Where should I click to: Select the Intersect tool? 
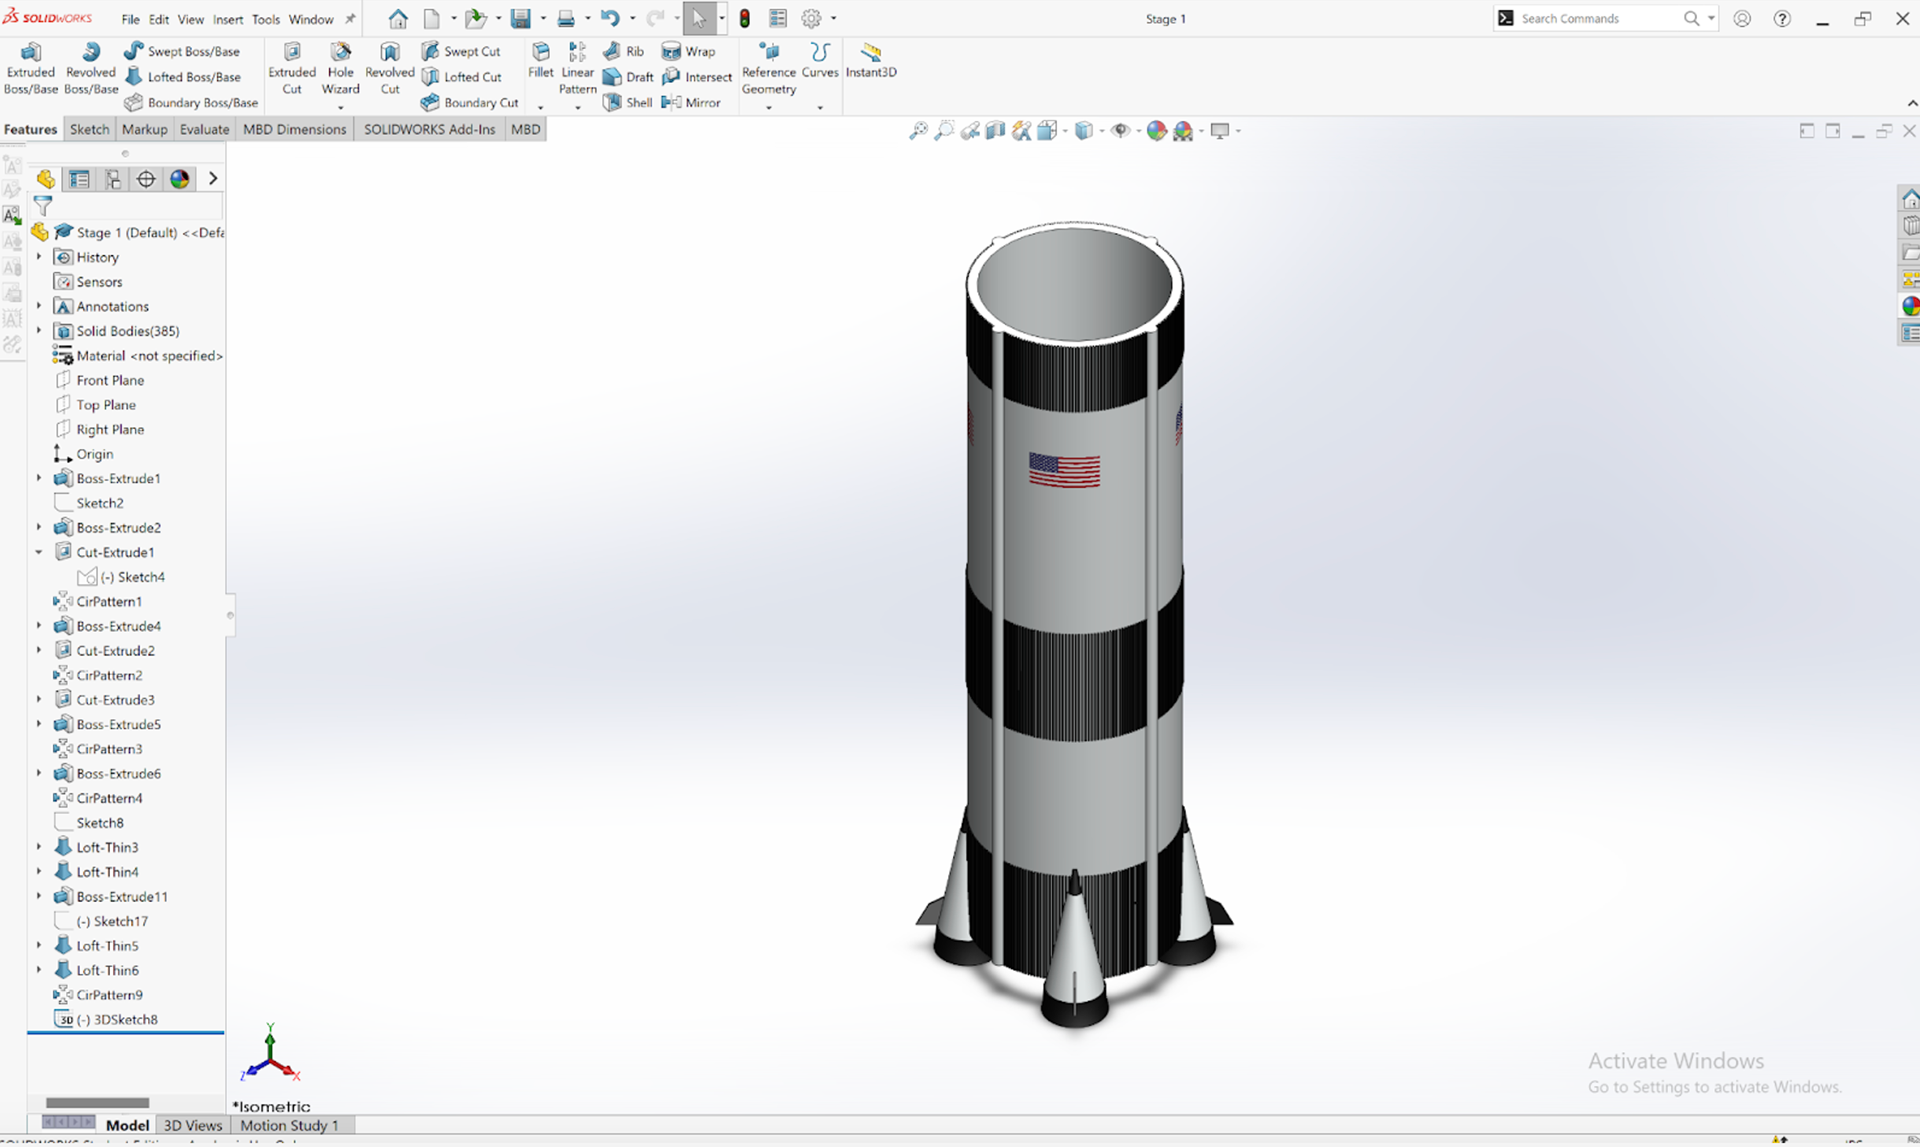(x=697, y=77)
